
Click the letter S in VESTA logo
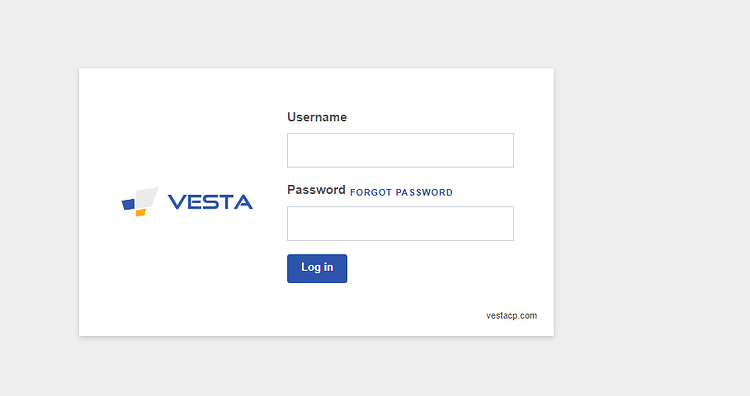pyautogui.click(x=210, y=202)
